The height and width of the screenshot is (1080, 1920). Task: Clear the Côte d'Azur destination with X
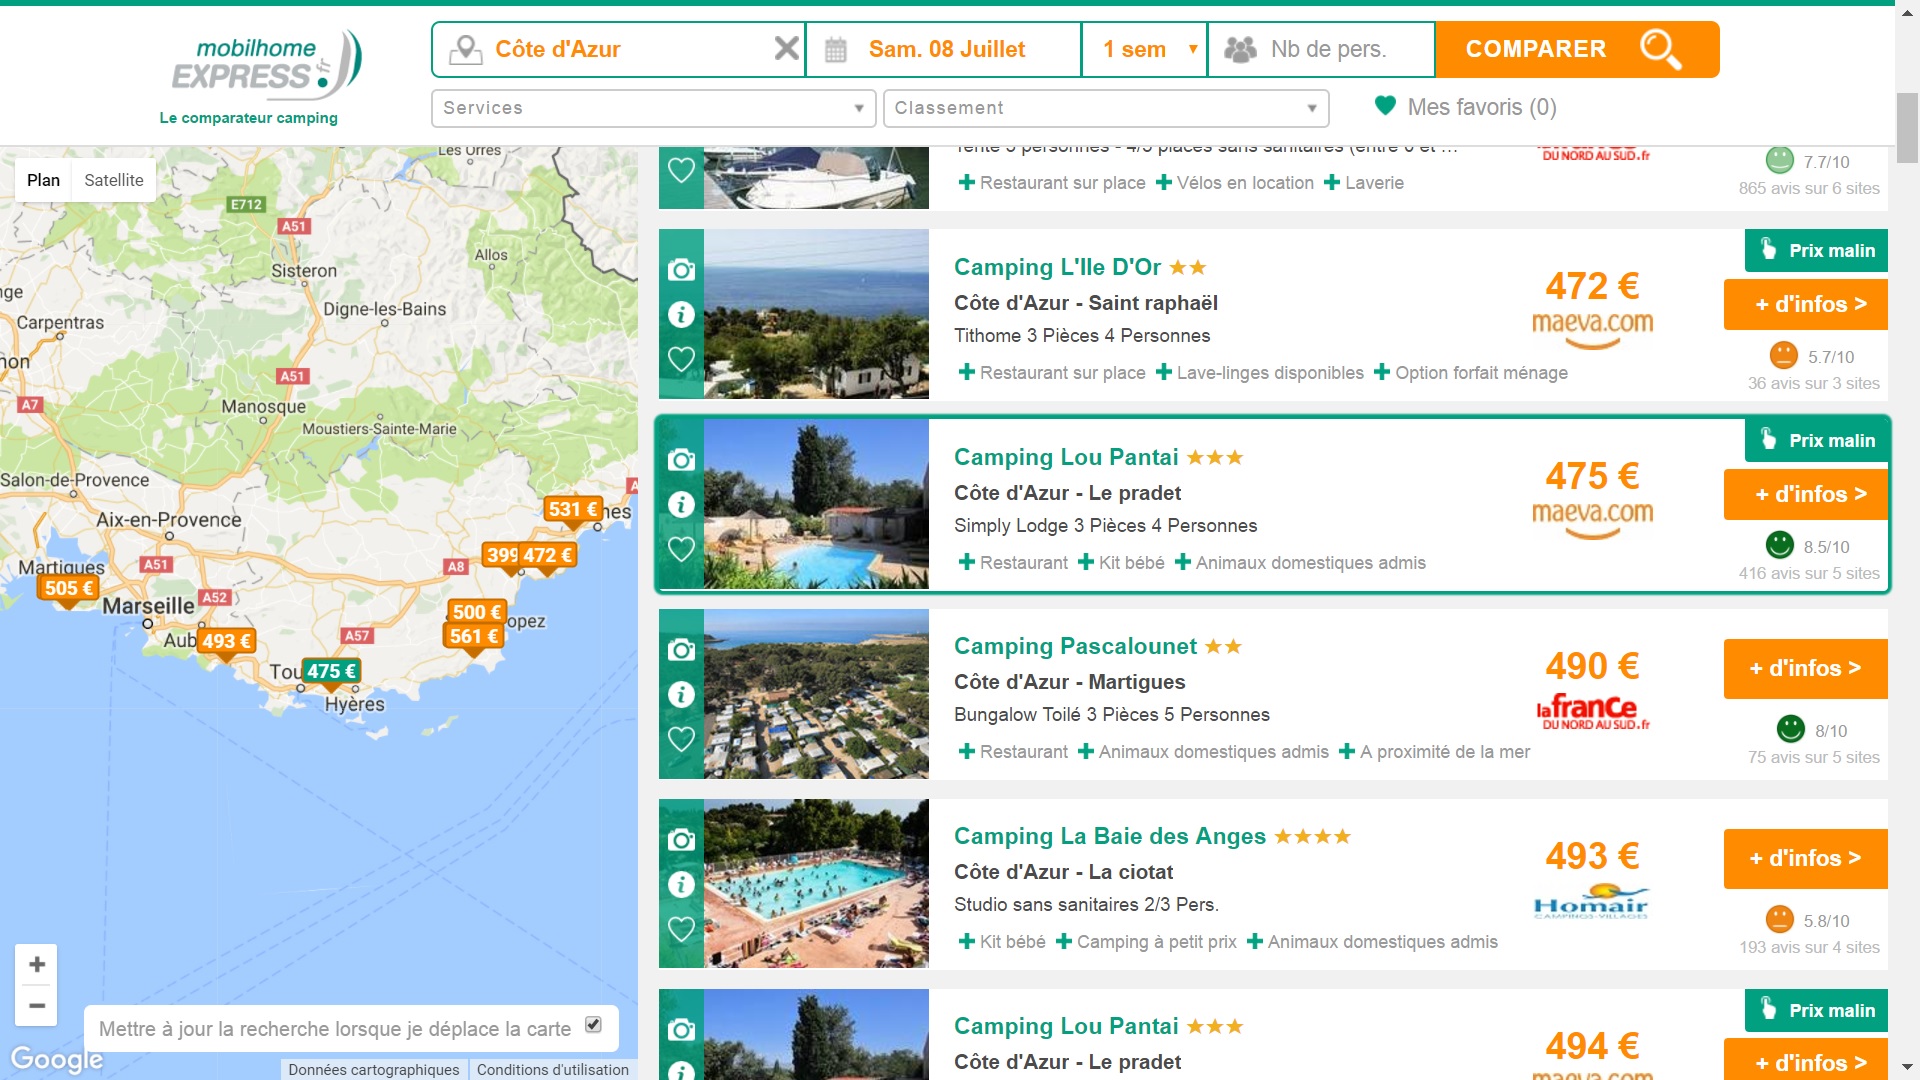pyautogui.click(x=786, y=49)
